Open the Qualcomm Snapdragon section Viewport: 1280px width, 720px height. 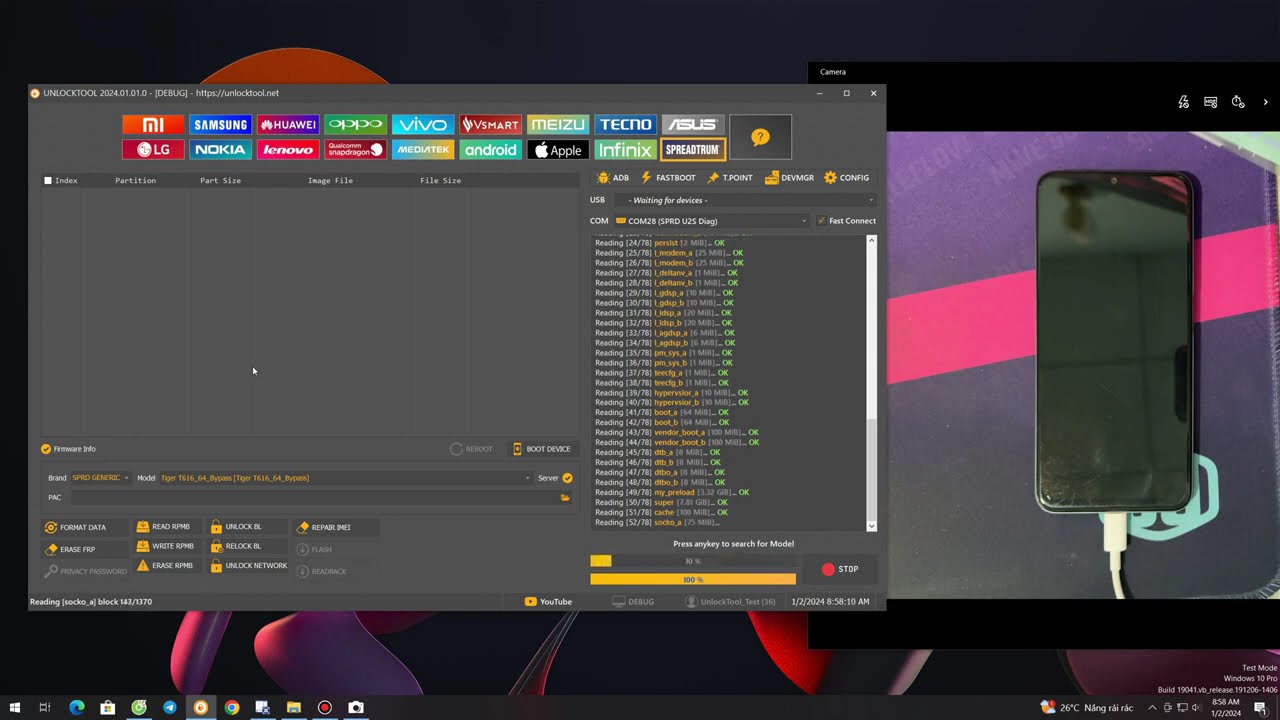[355, 150]
